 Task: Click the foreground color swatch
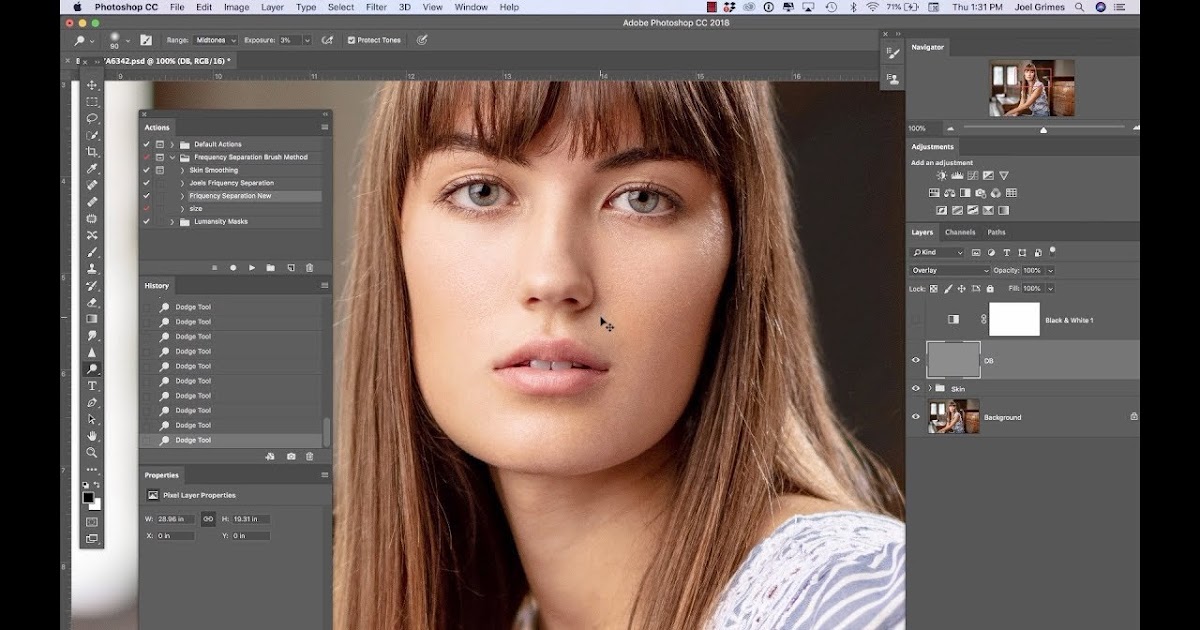(89, 497)
